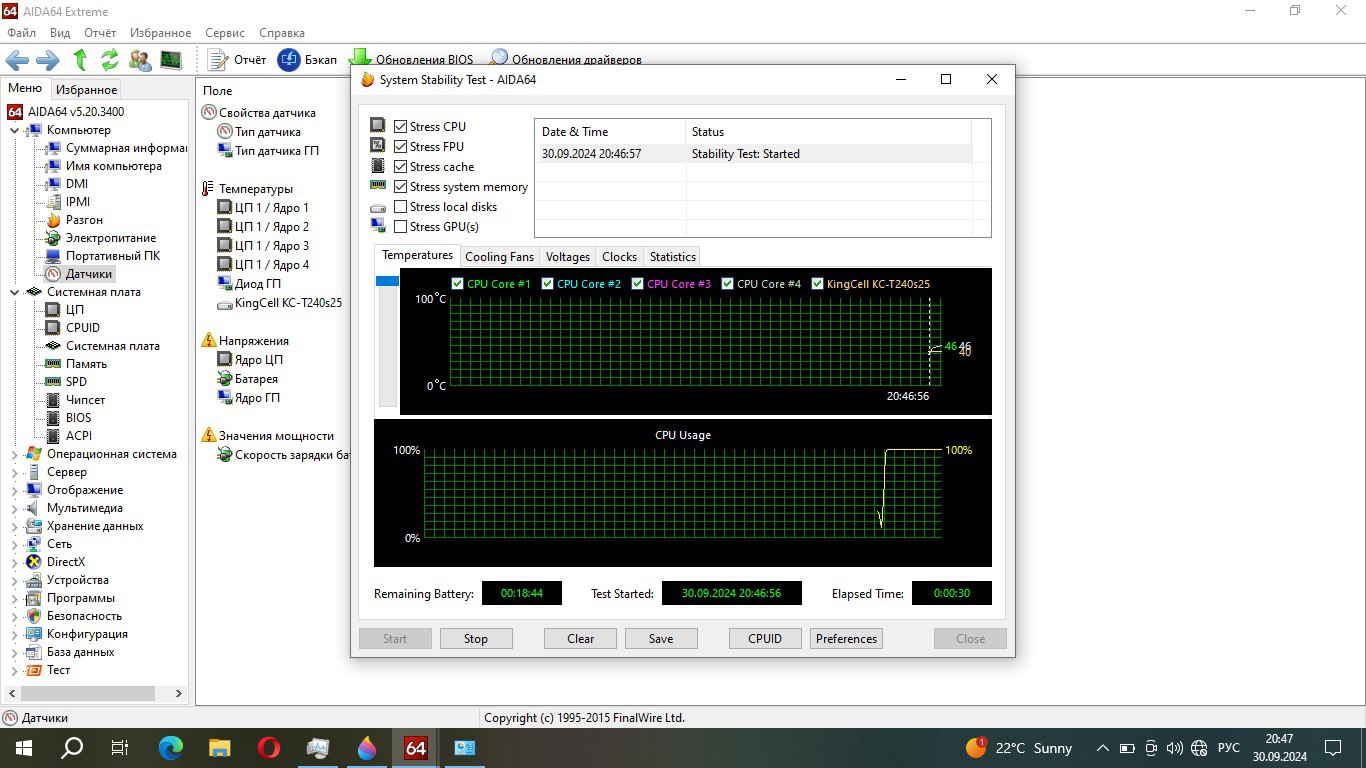Toggle the Stress cache checkbox

point(400,167)
